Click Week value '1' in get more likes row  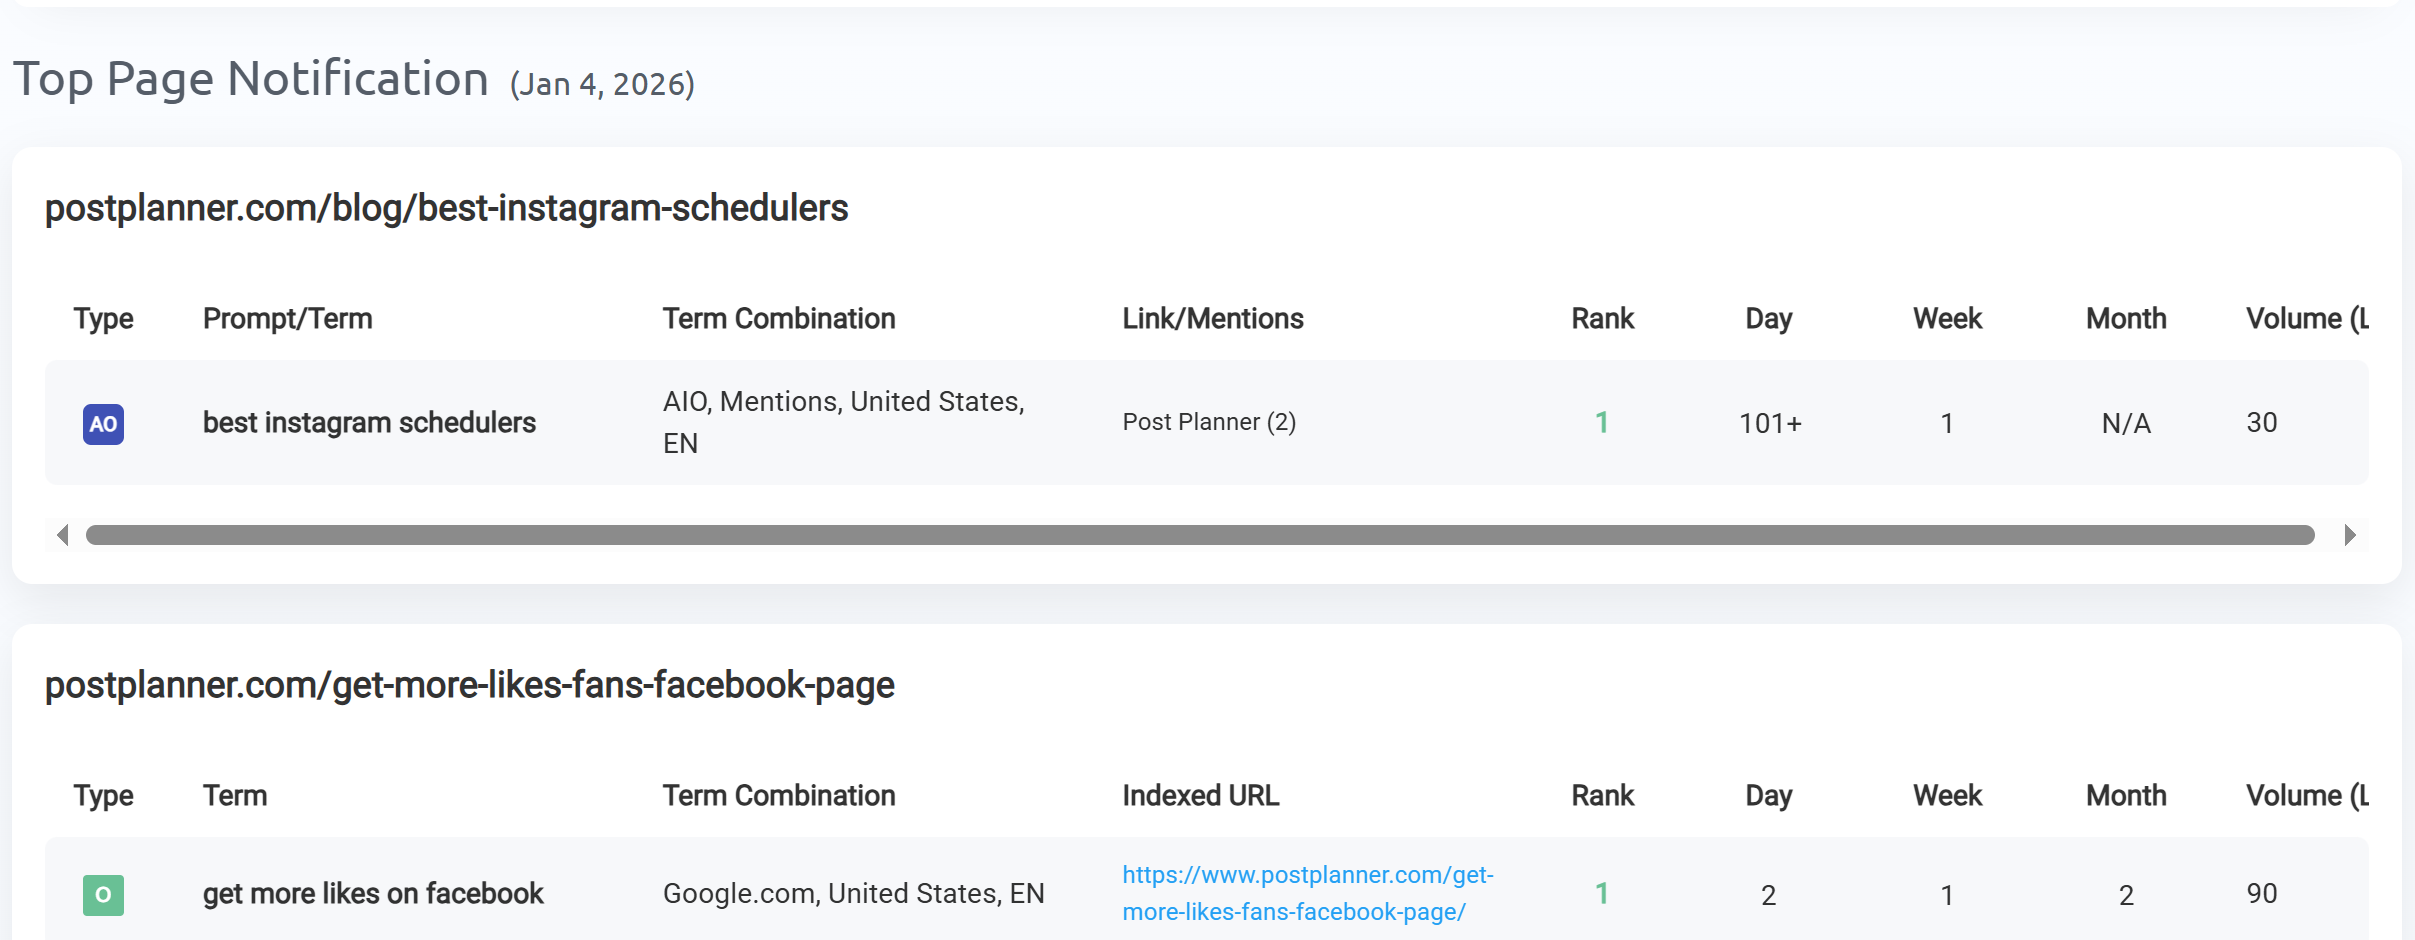(x=1947, y=895)
